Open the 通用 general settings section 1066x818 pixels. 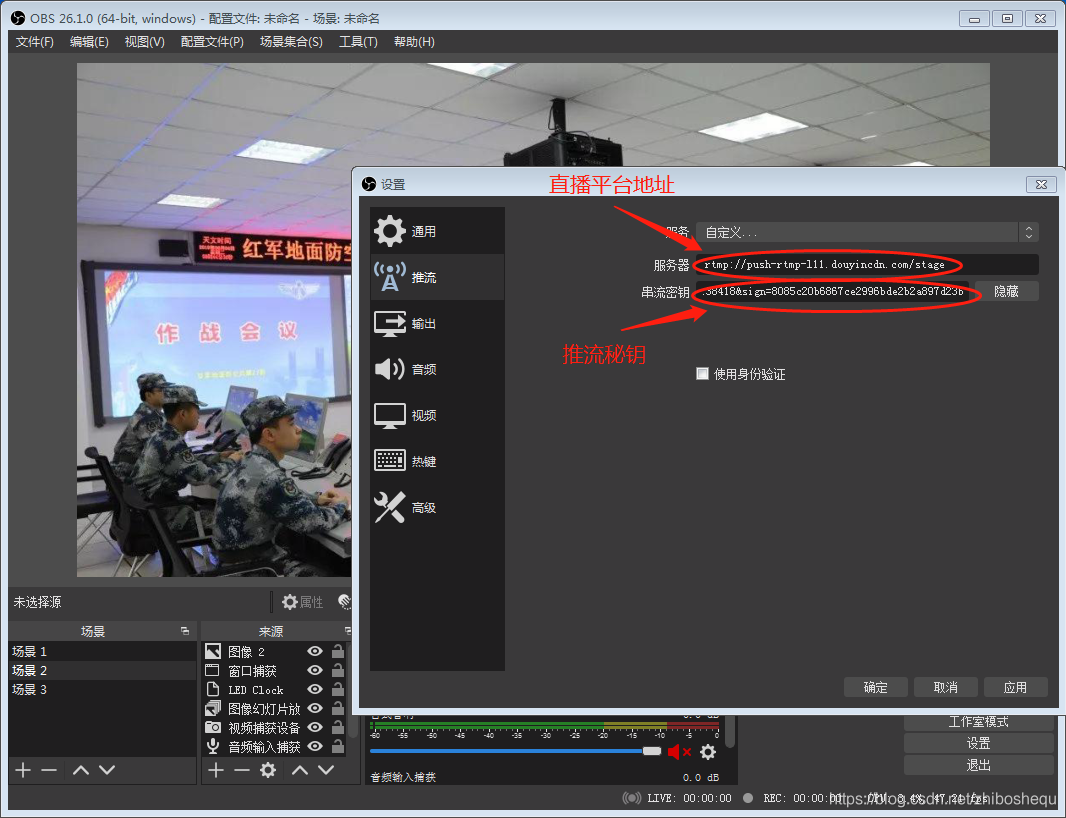click(437, 231)
